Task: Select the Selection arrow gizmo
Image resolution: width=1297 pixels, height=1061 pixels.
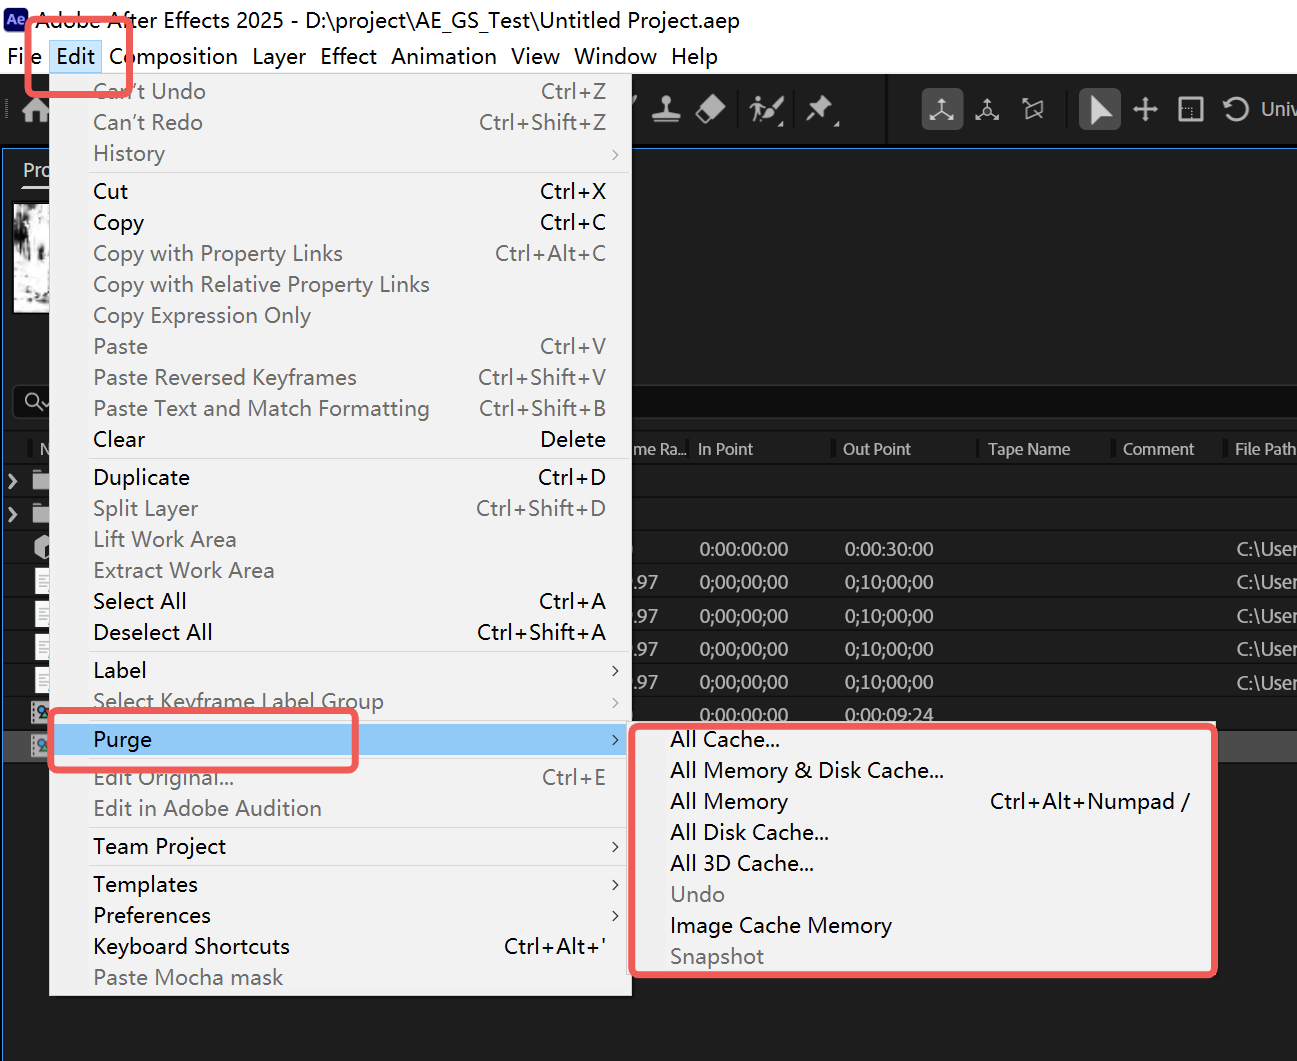Action: coord(1100,109)
